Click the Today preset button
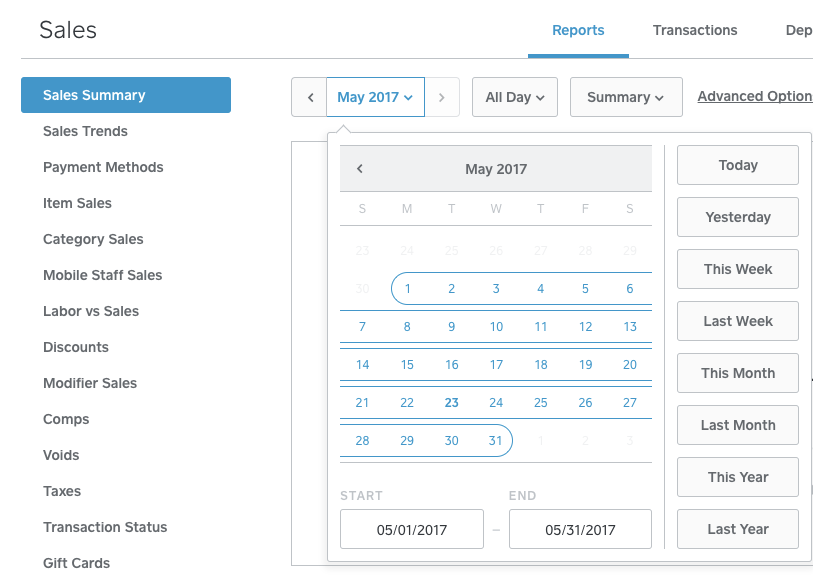Screen dimensions: 813x586 pyautogui.click(x=738, y=165)
